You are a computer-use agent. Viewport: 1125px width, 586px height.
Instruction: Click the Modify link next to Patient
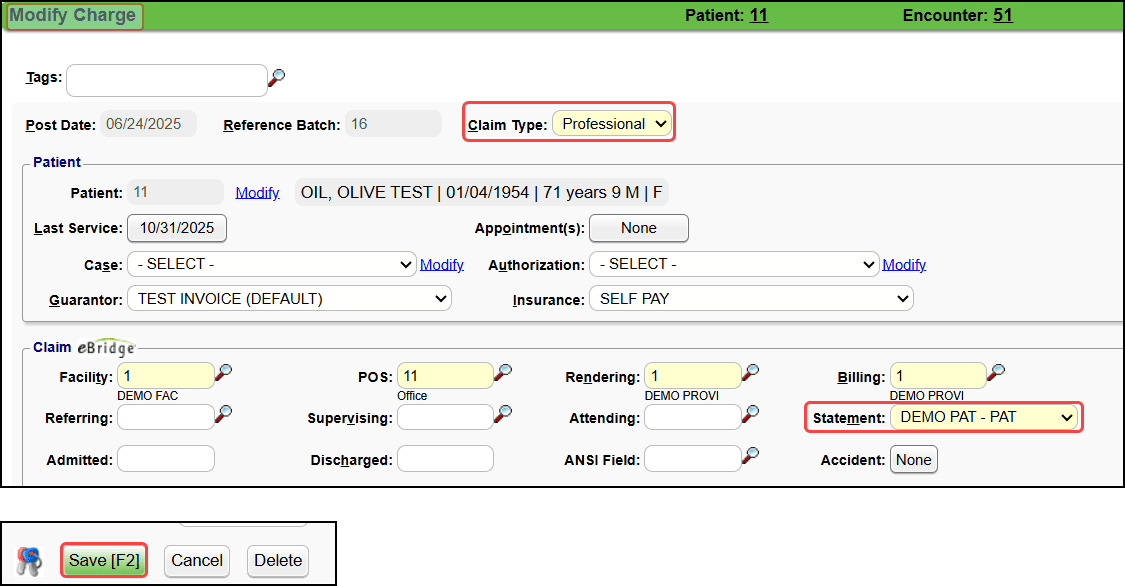click(x=257, y=193)
